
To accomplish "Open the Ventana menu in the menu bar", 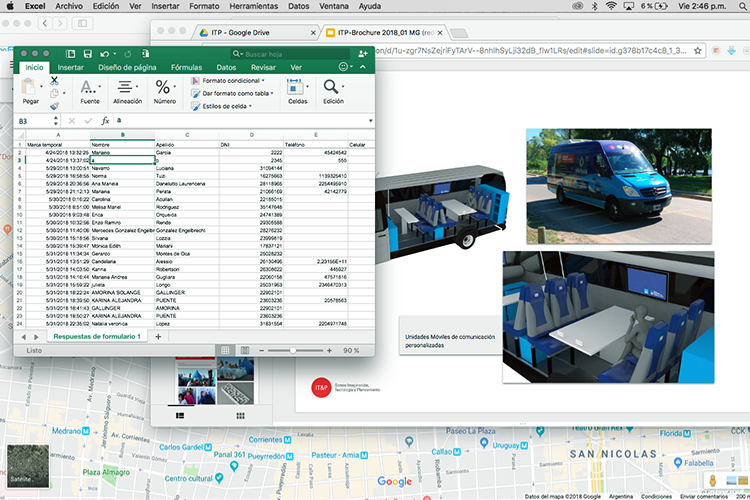I will click(334, 6).
